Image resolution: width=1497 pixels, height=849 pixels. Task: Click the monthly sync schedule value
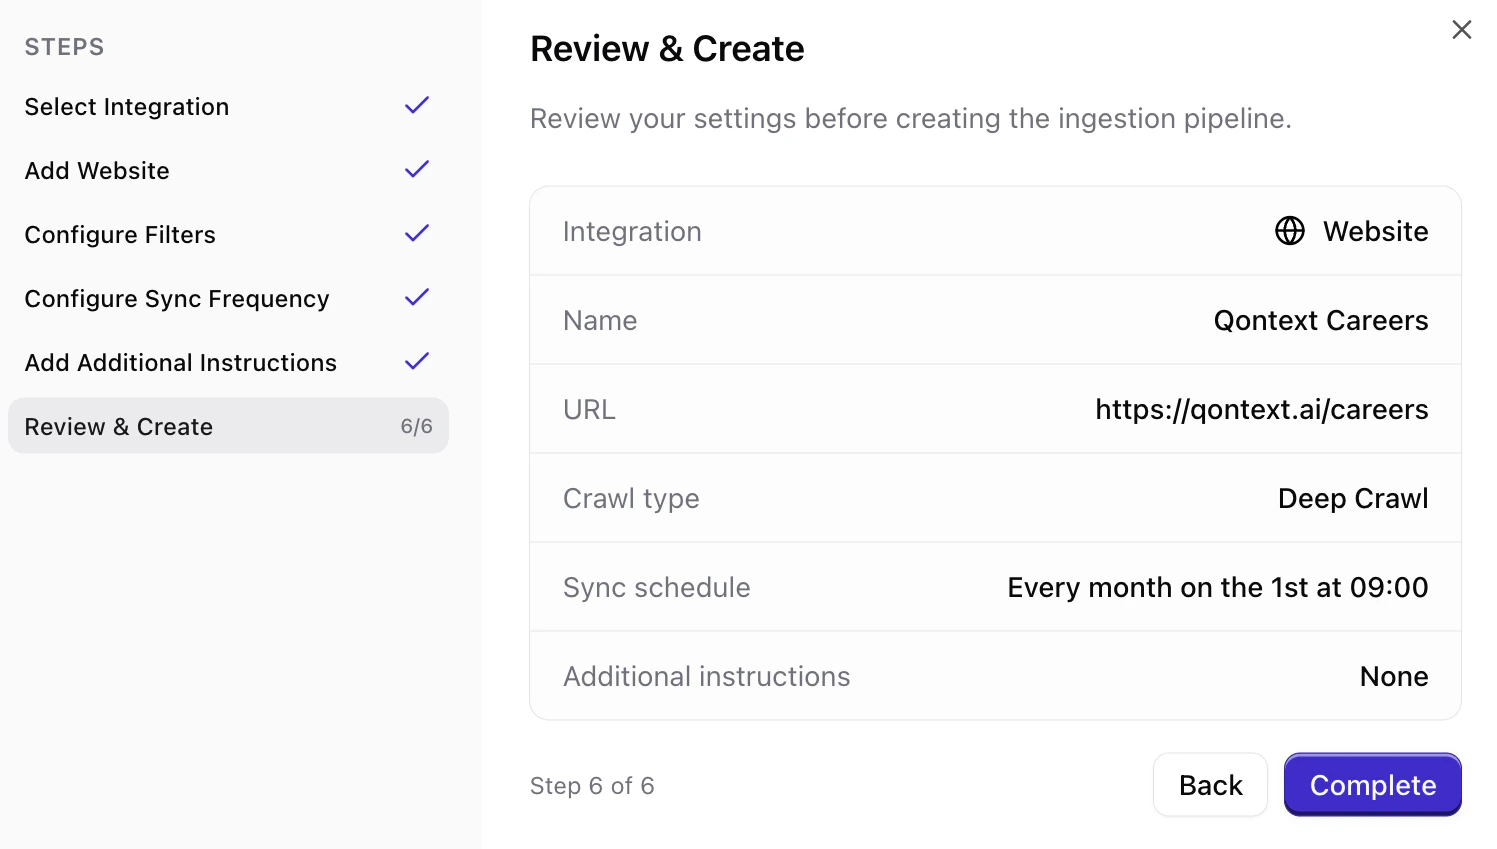(1217, 587)
